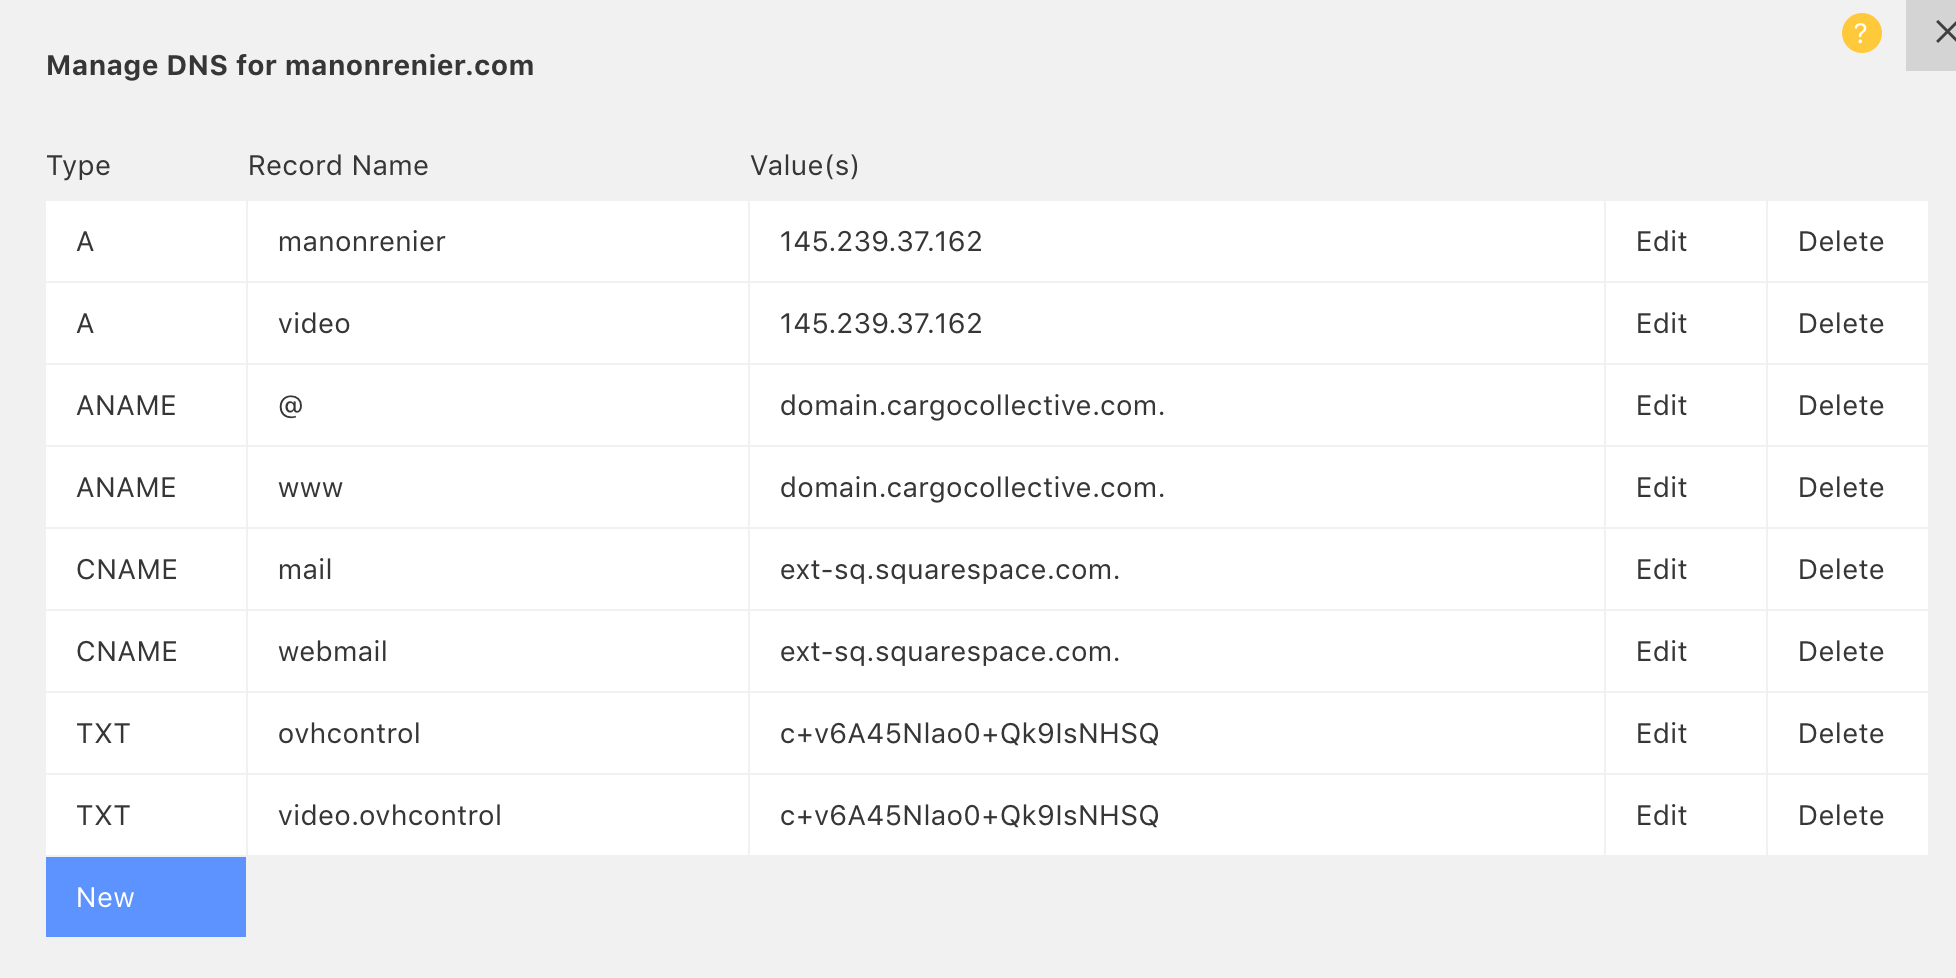Delete the video A record
Image resolution: width=1956 pixels, height=978 pixels.
(x=1840, y=324)
